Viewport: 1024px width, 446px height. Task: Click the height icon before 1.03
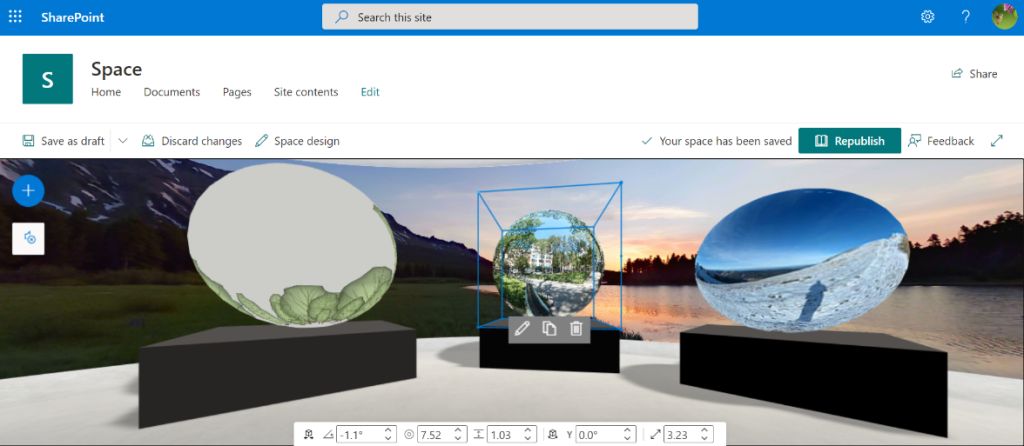tap(479, 434)
